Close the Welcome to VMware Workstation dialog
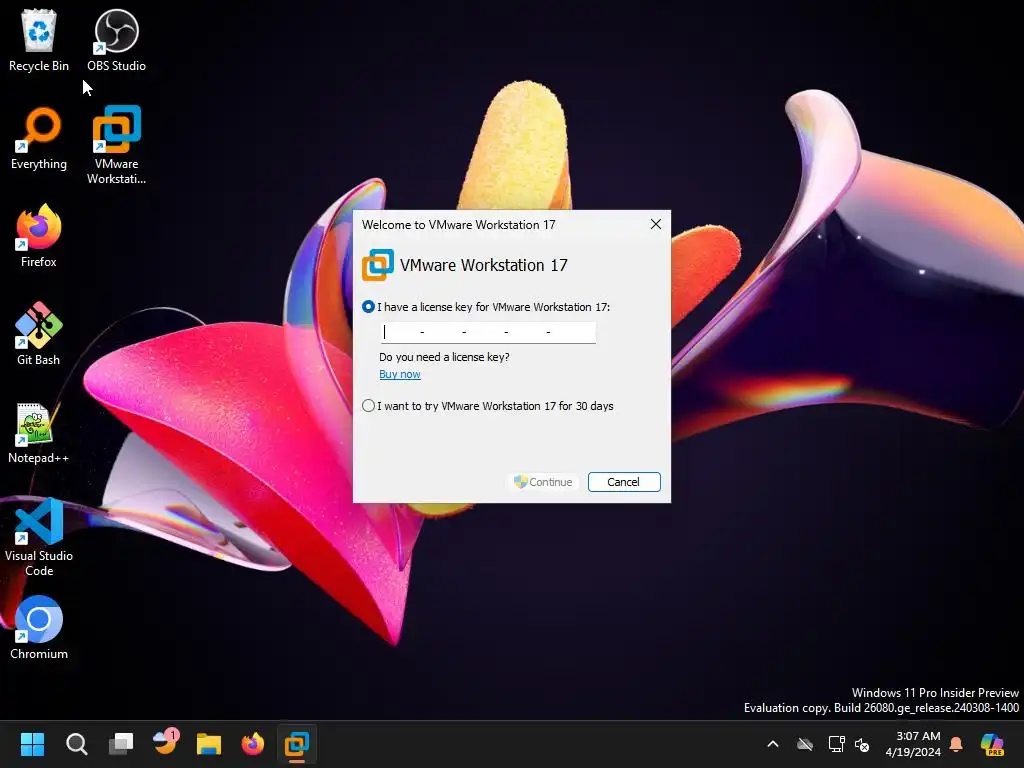 656,224
